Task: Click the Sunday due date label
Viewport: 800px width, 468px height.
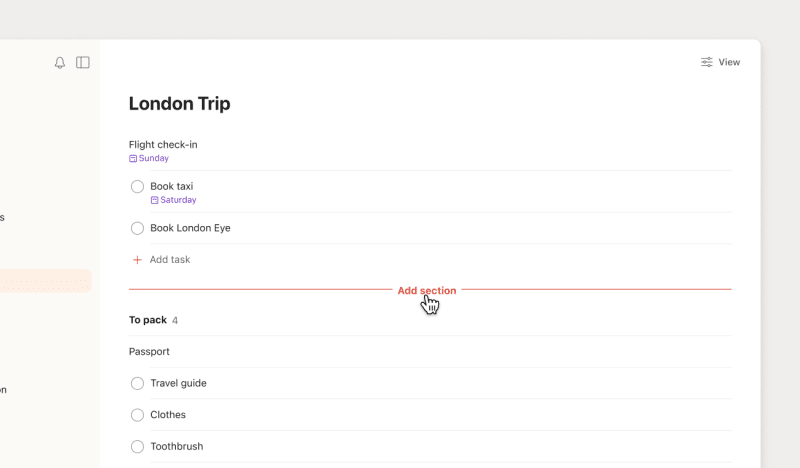Action: (x=154, y=158)
